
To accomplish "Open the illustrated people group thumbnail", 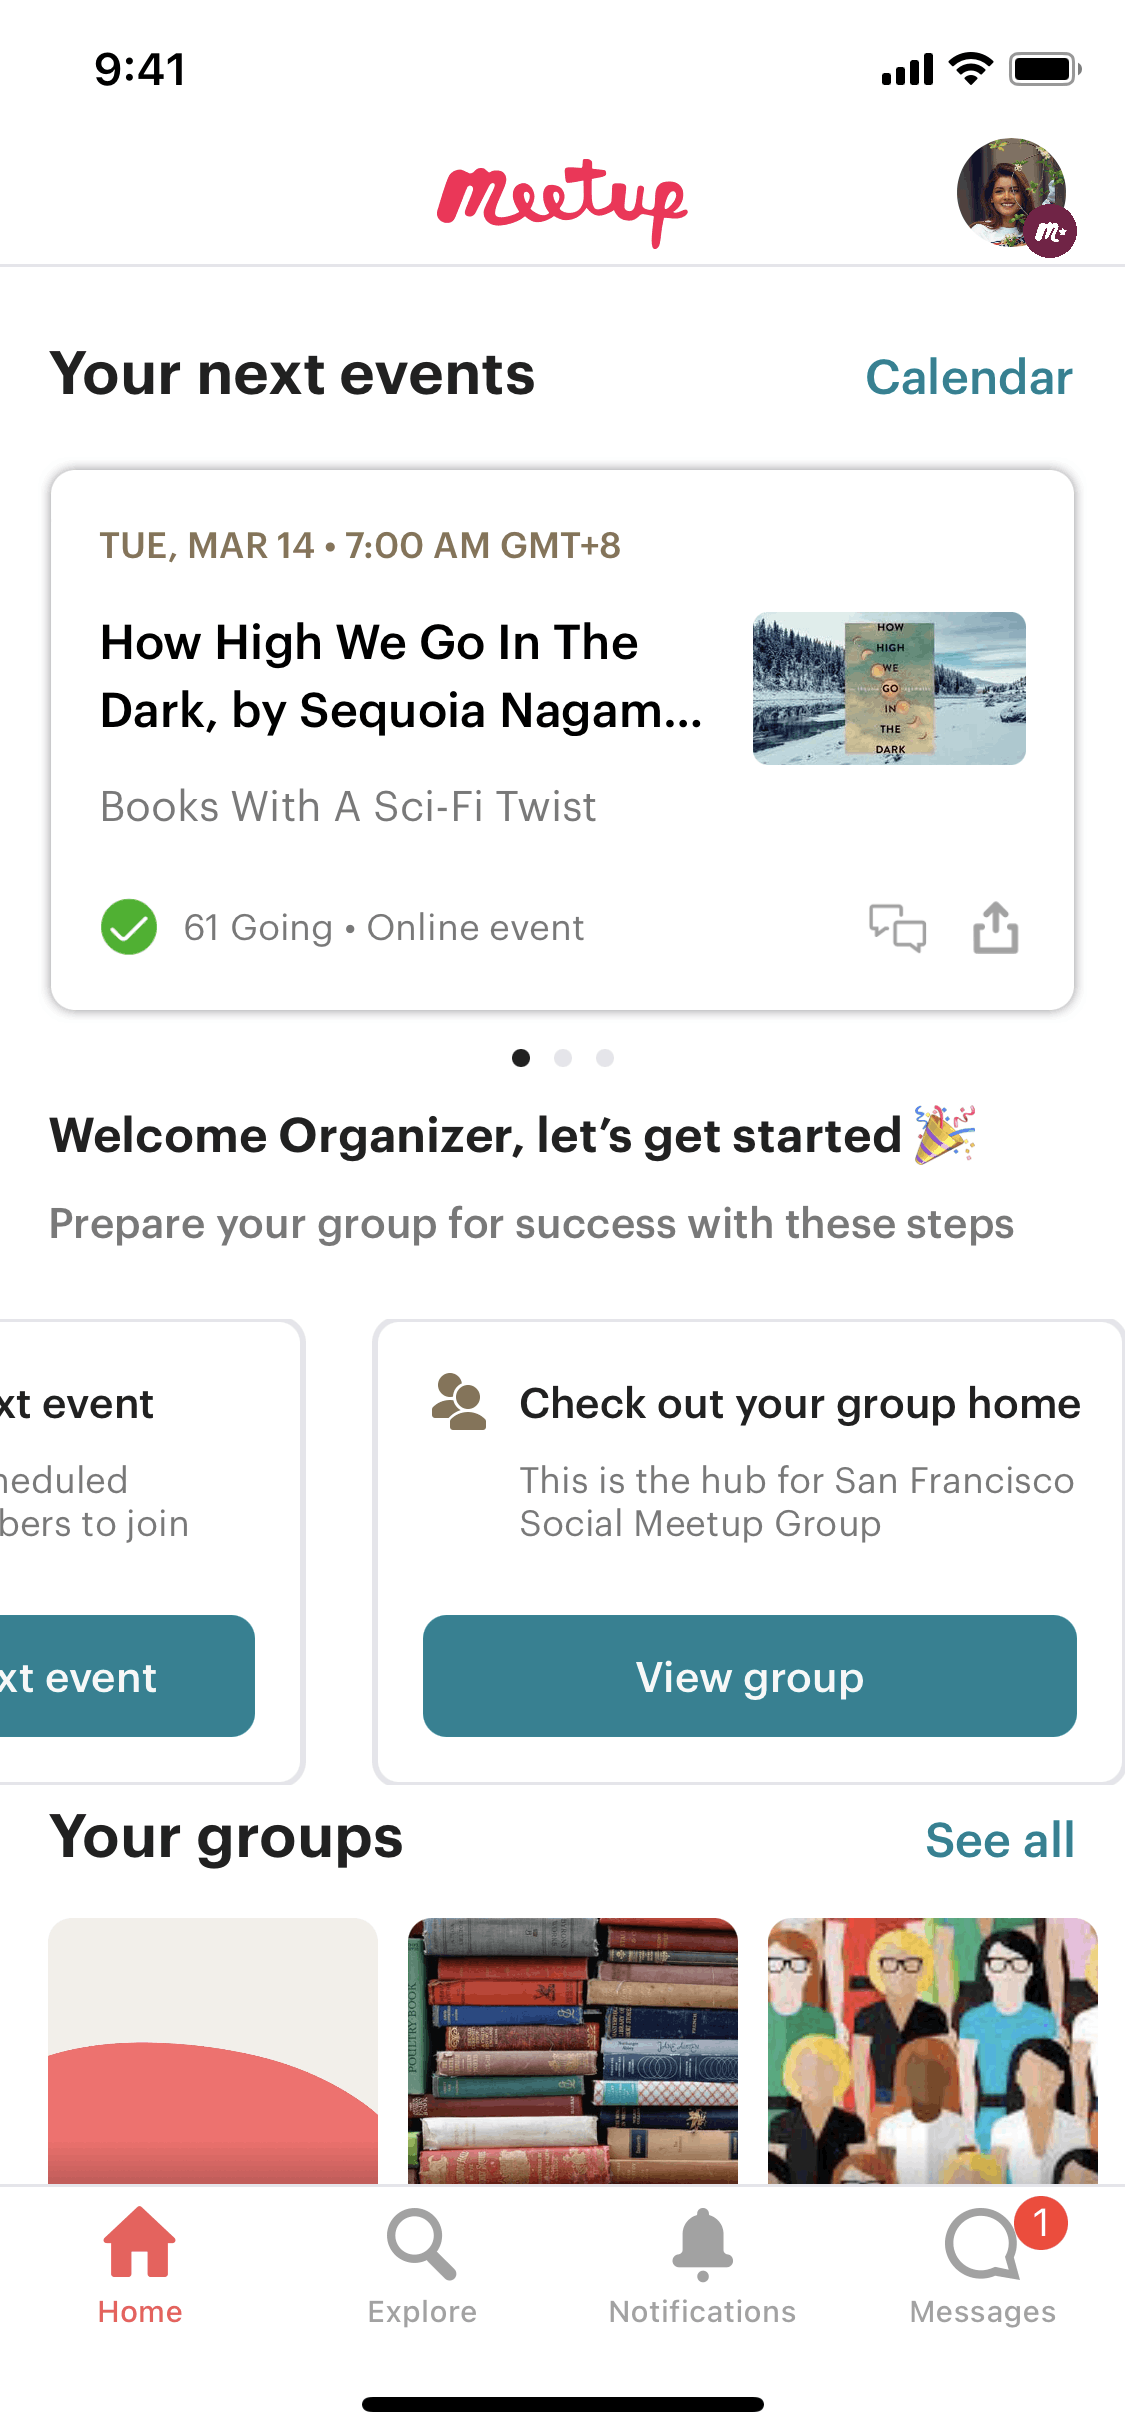I will click(x=932, y=2050).
